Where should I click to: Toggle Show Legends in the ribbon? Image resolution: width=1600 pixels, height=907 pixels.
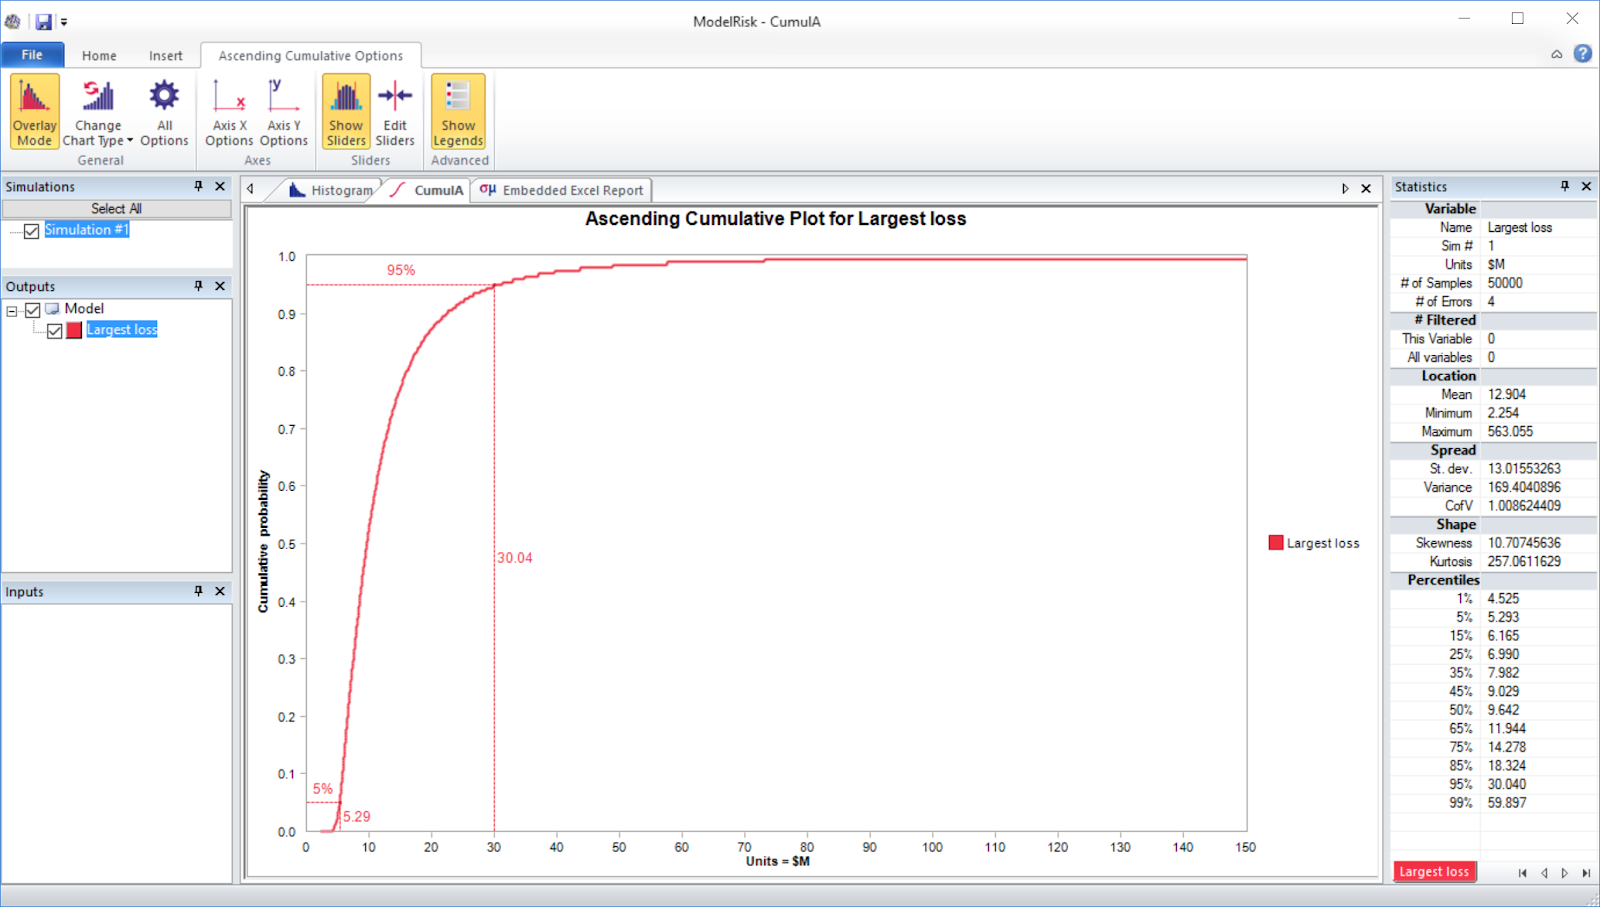coord(458,111)
